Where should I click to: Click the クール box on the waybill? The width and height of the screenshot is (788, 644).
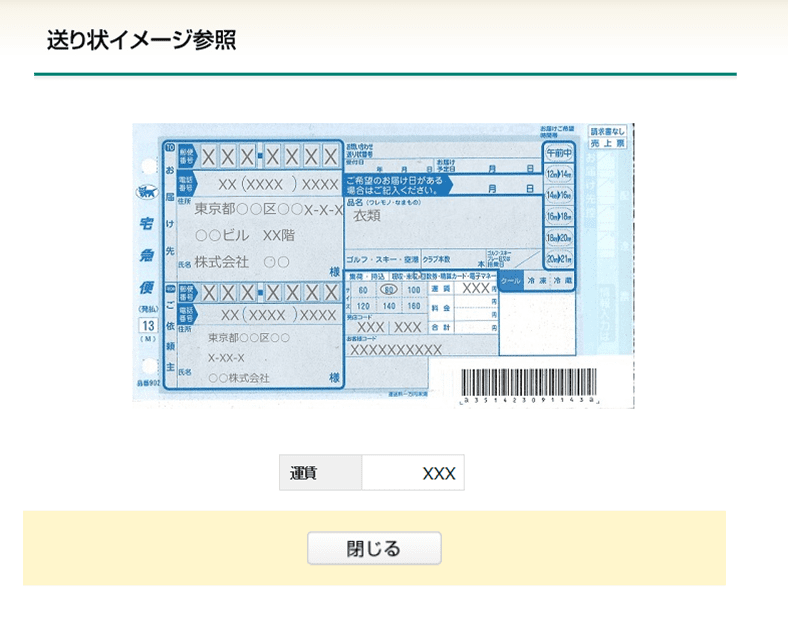pos(511,282)
